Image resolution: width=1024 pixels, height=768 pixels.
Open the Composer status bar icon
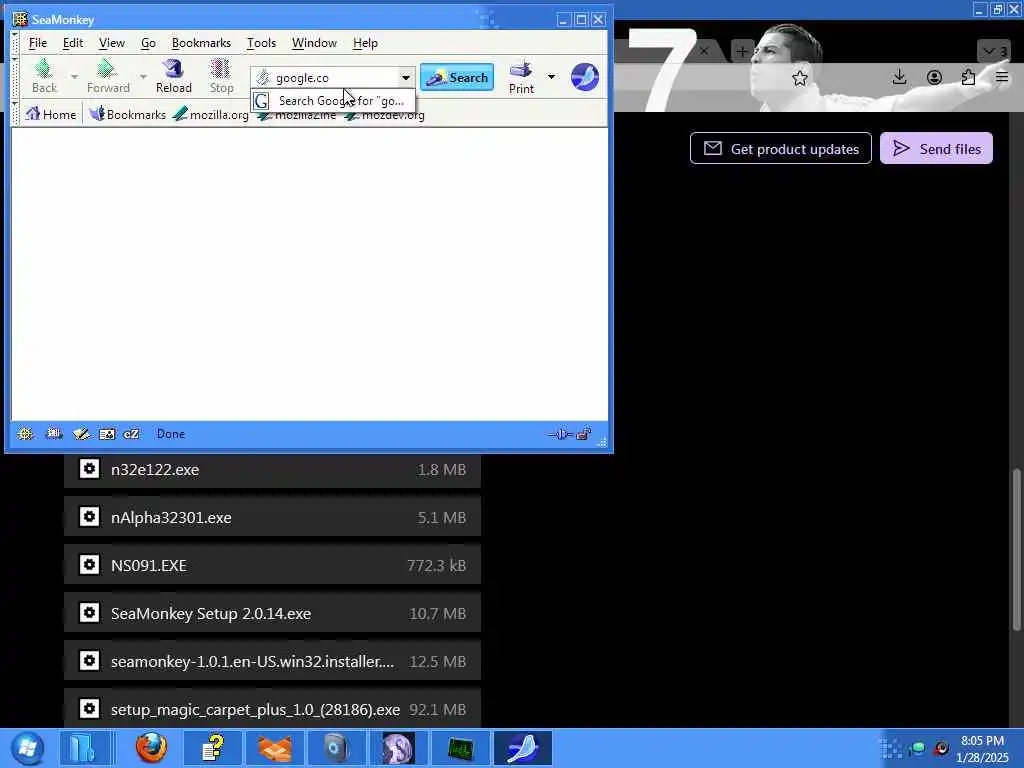81,434
